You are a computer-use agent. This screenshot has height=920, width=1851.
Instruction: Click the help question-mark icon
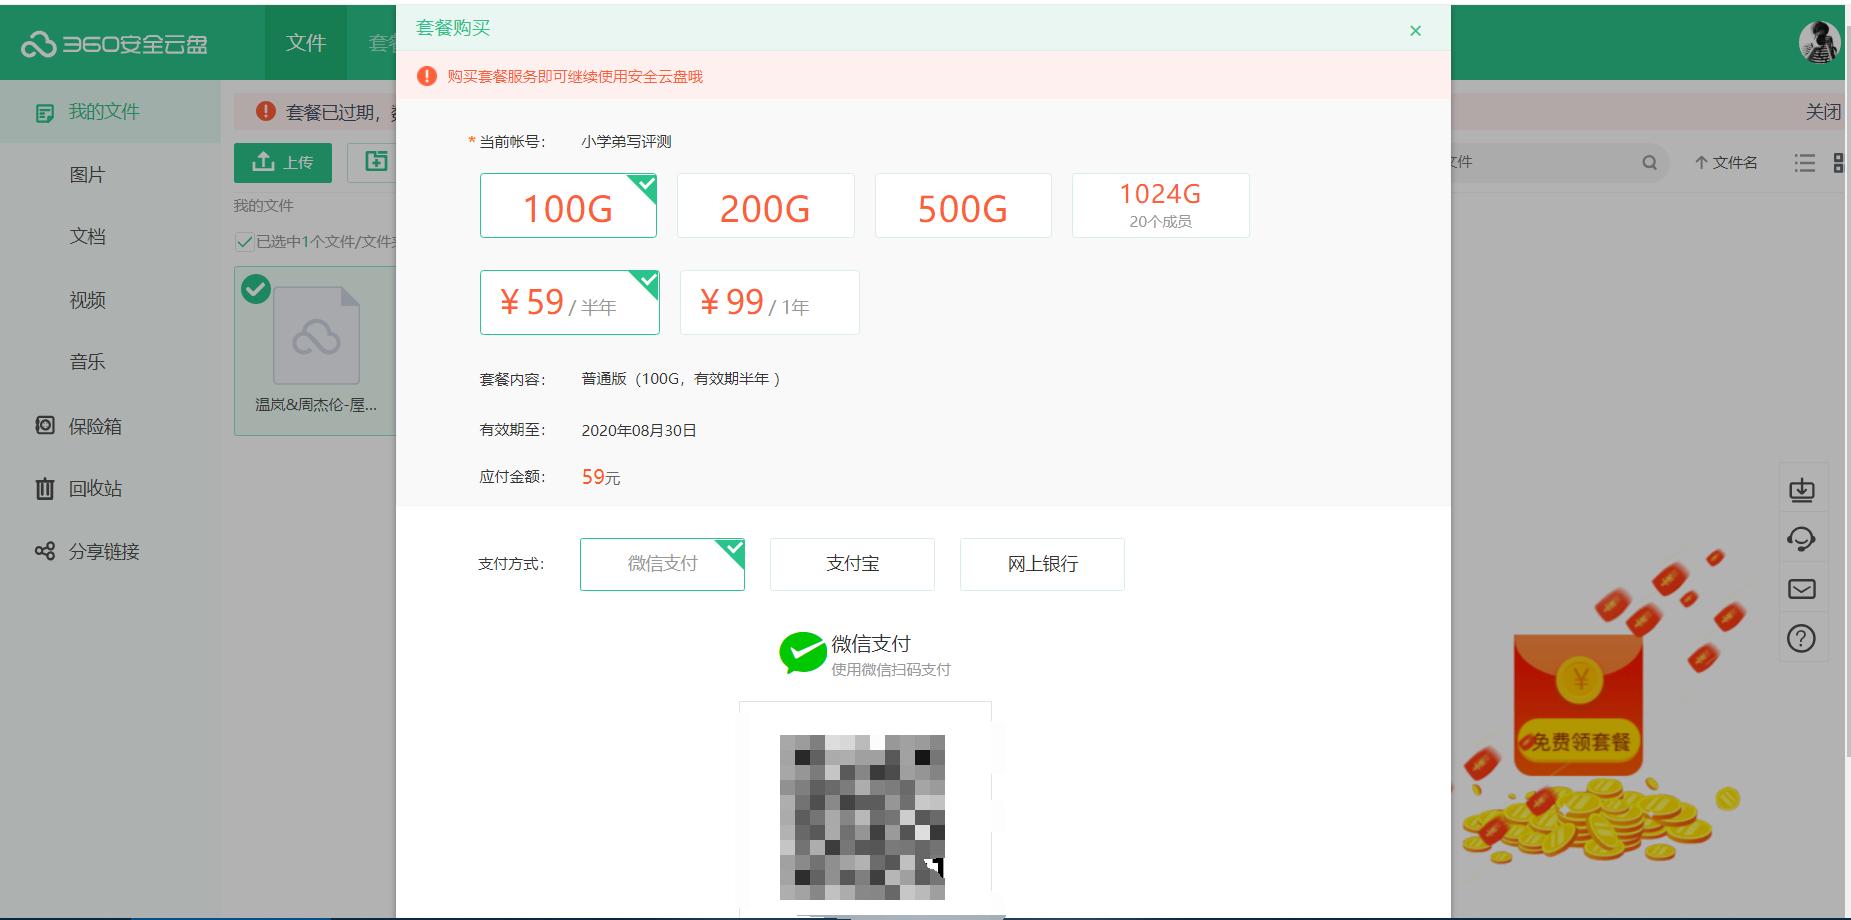click(x=1803, y=638)
